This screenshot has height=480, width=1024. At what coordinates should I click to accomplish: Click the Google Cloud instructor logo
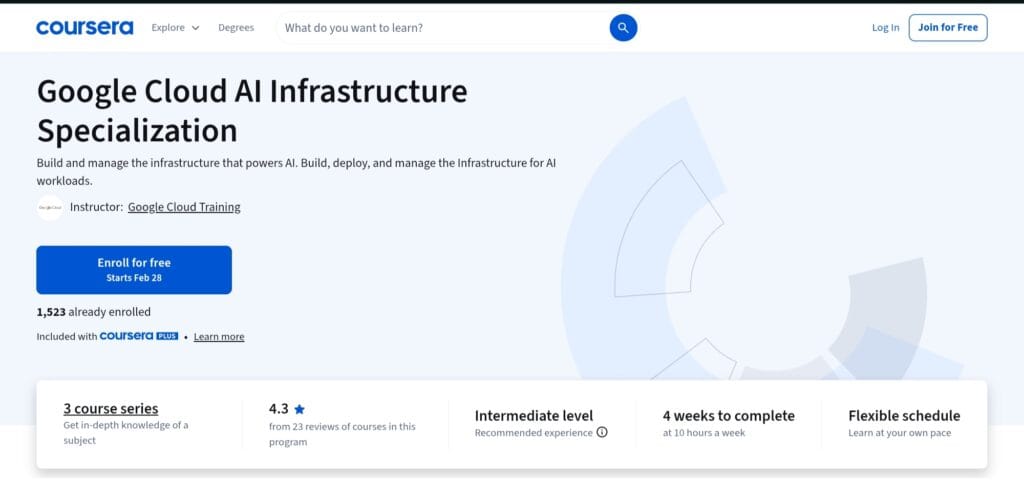(50, 208)
